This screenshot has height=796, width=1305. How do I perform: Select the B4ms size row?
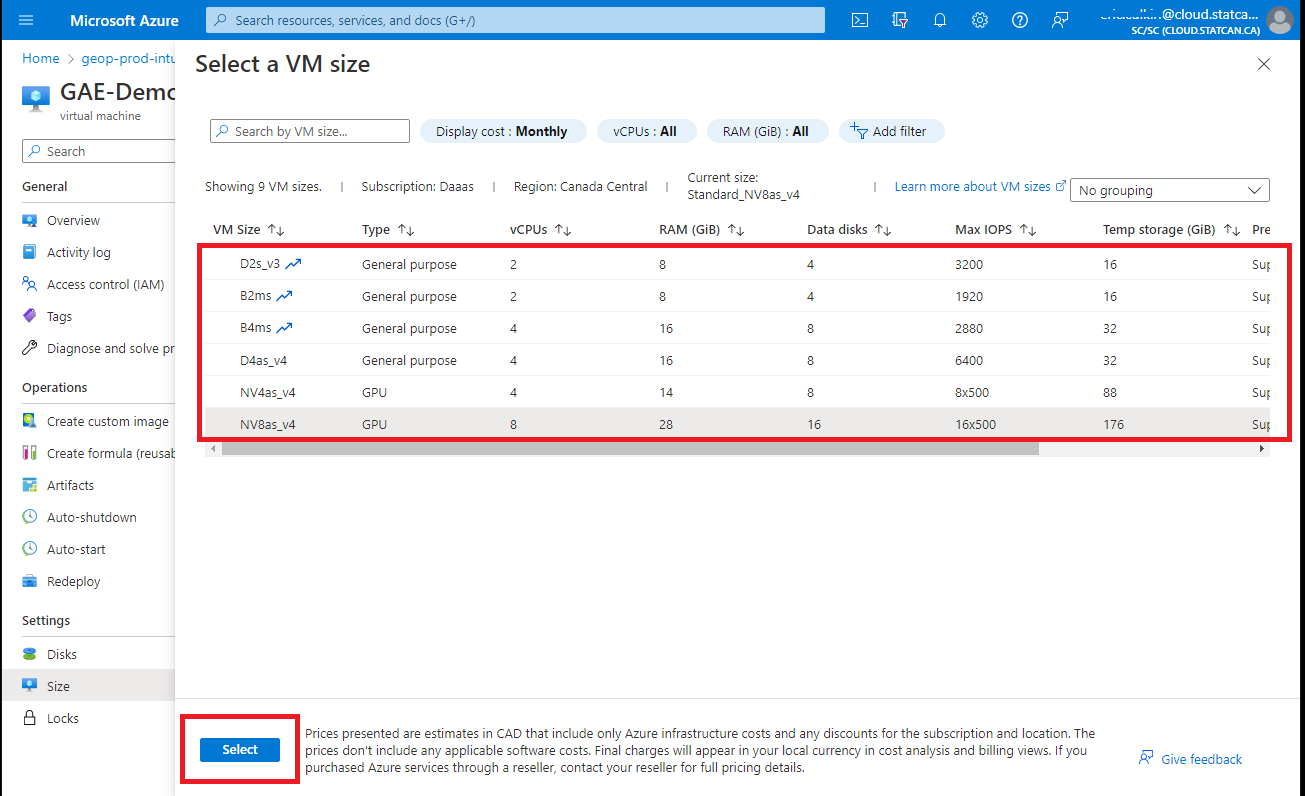coord(737,328)
